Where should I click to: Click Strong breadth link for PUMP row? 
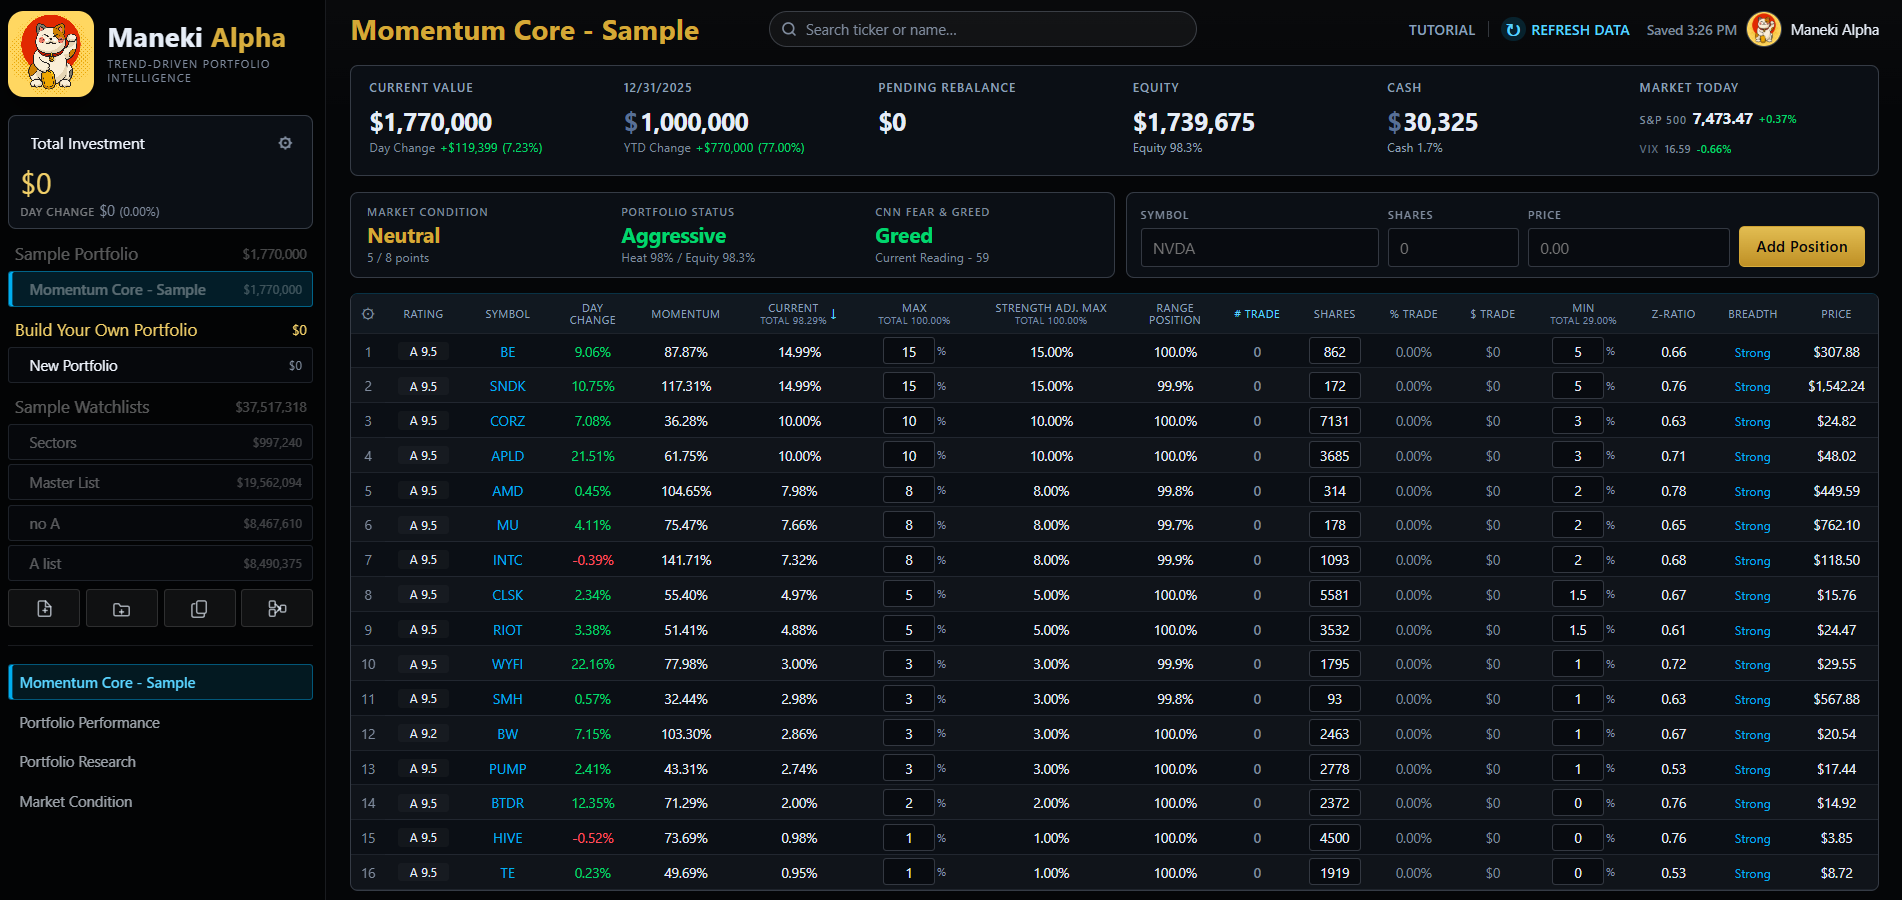click(x=1752, y=770)
